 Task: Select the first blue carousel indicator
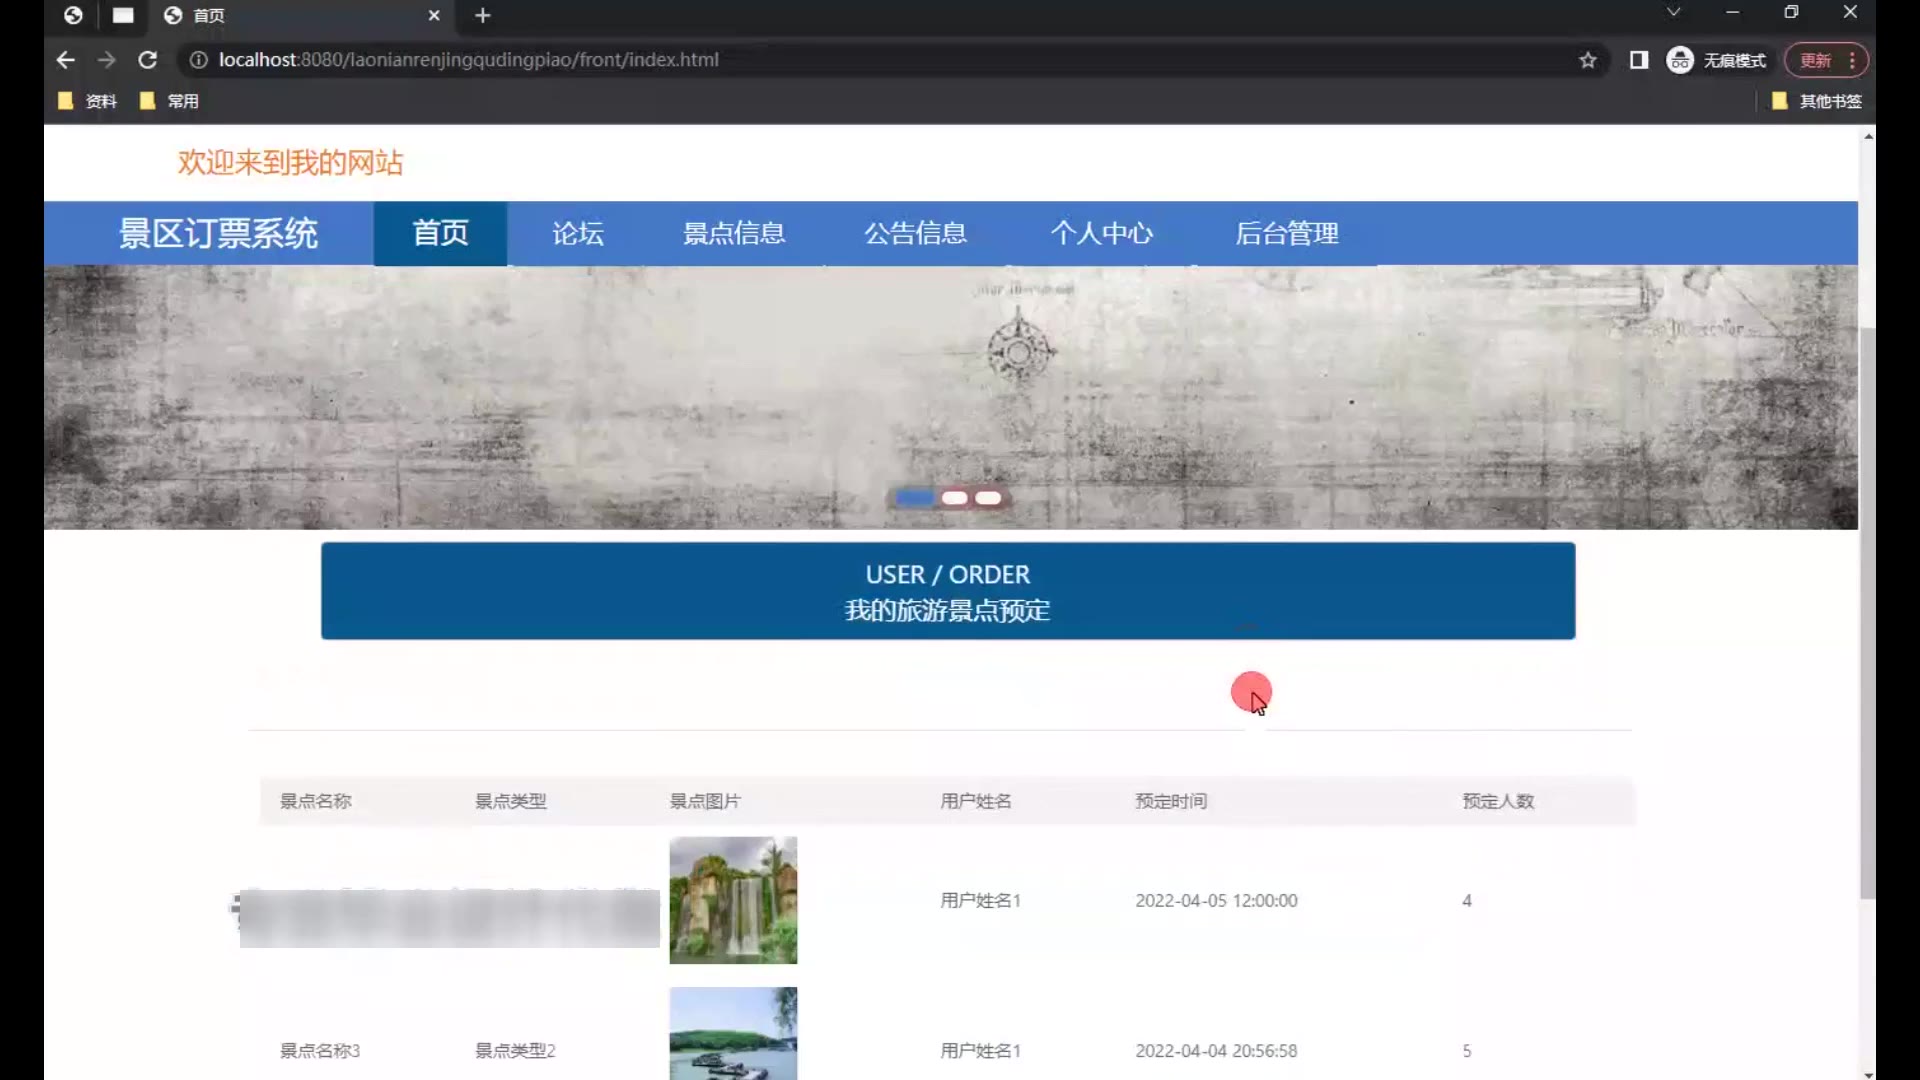click(x=914, y=498)
